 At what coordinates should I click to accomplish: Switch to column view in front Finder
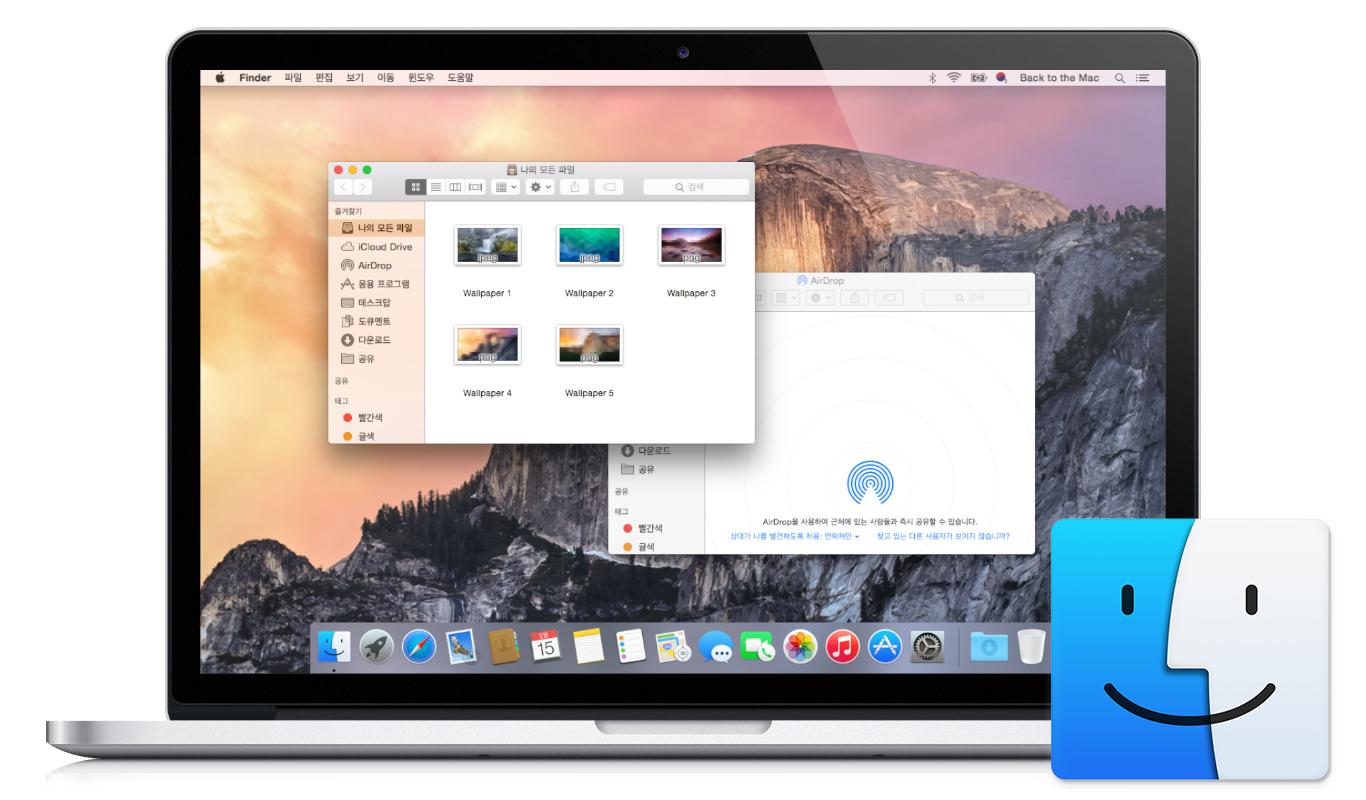455,187
